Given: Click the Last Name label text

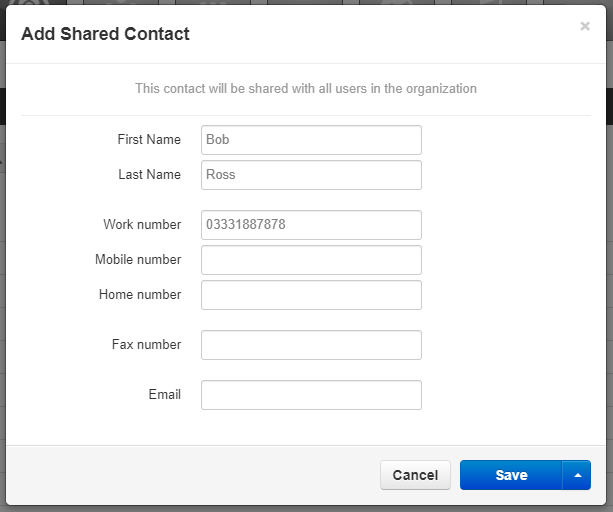Looking at the screenshot, I should point(149,174).
